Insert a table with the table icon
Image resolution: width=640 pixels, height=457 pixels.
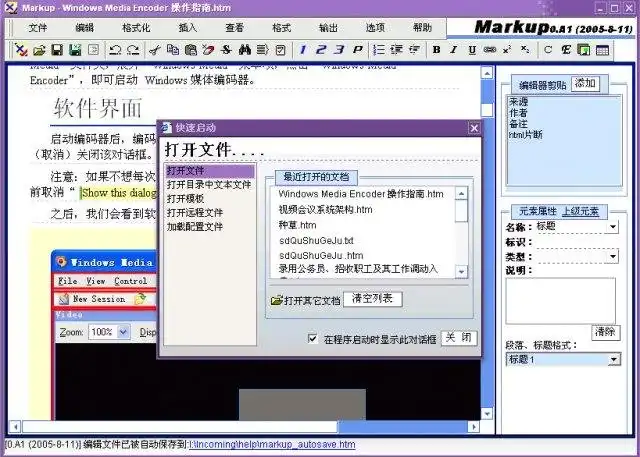click(602, 50)
